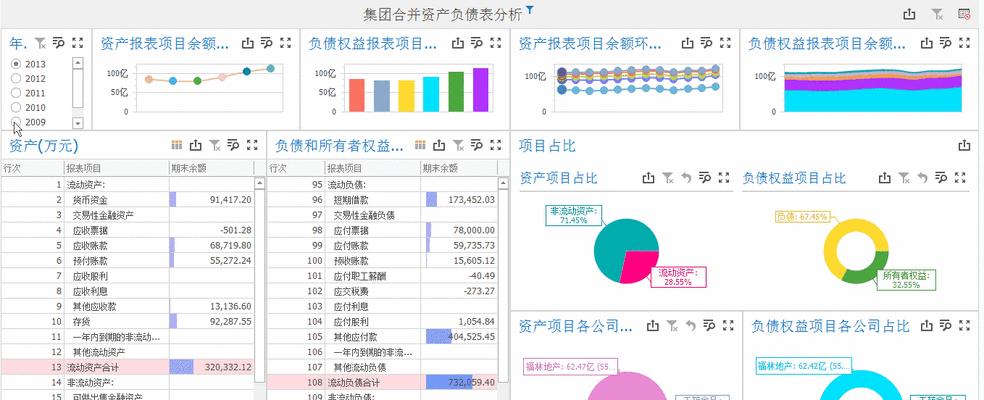
Task: Select year 2010 radio option
Action: 16,107
